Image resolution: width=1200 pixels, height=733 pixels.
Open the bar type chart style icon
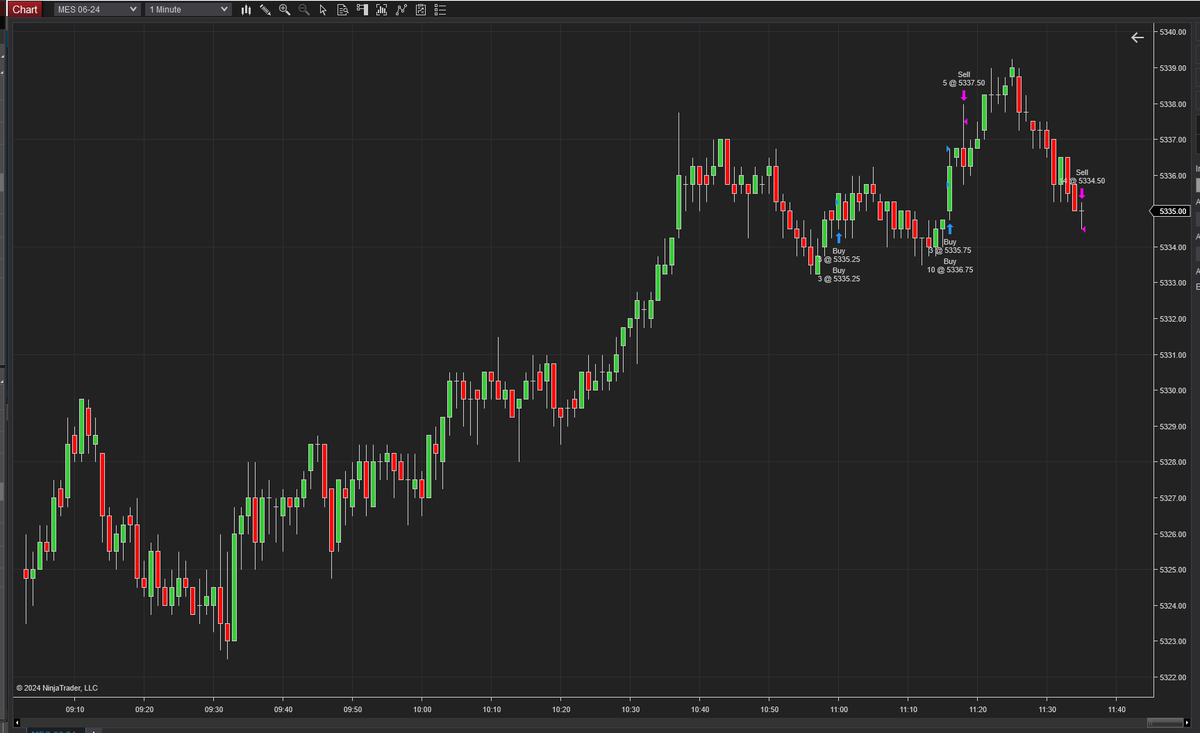(x=246, y=9)
